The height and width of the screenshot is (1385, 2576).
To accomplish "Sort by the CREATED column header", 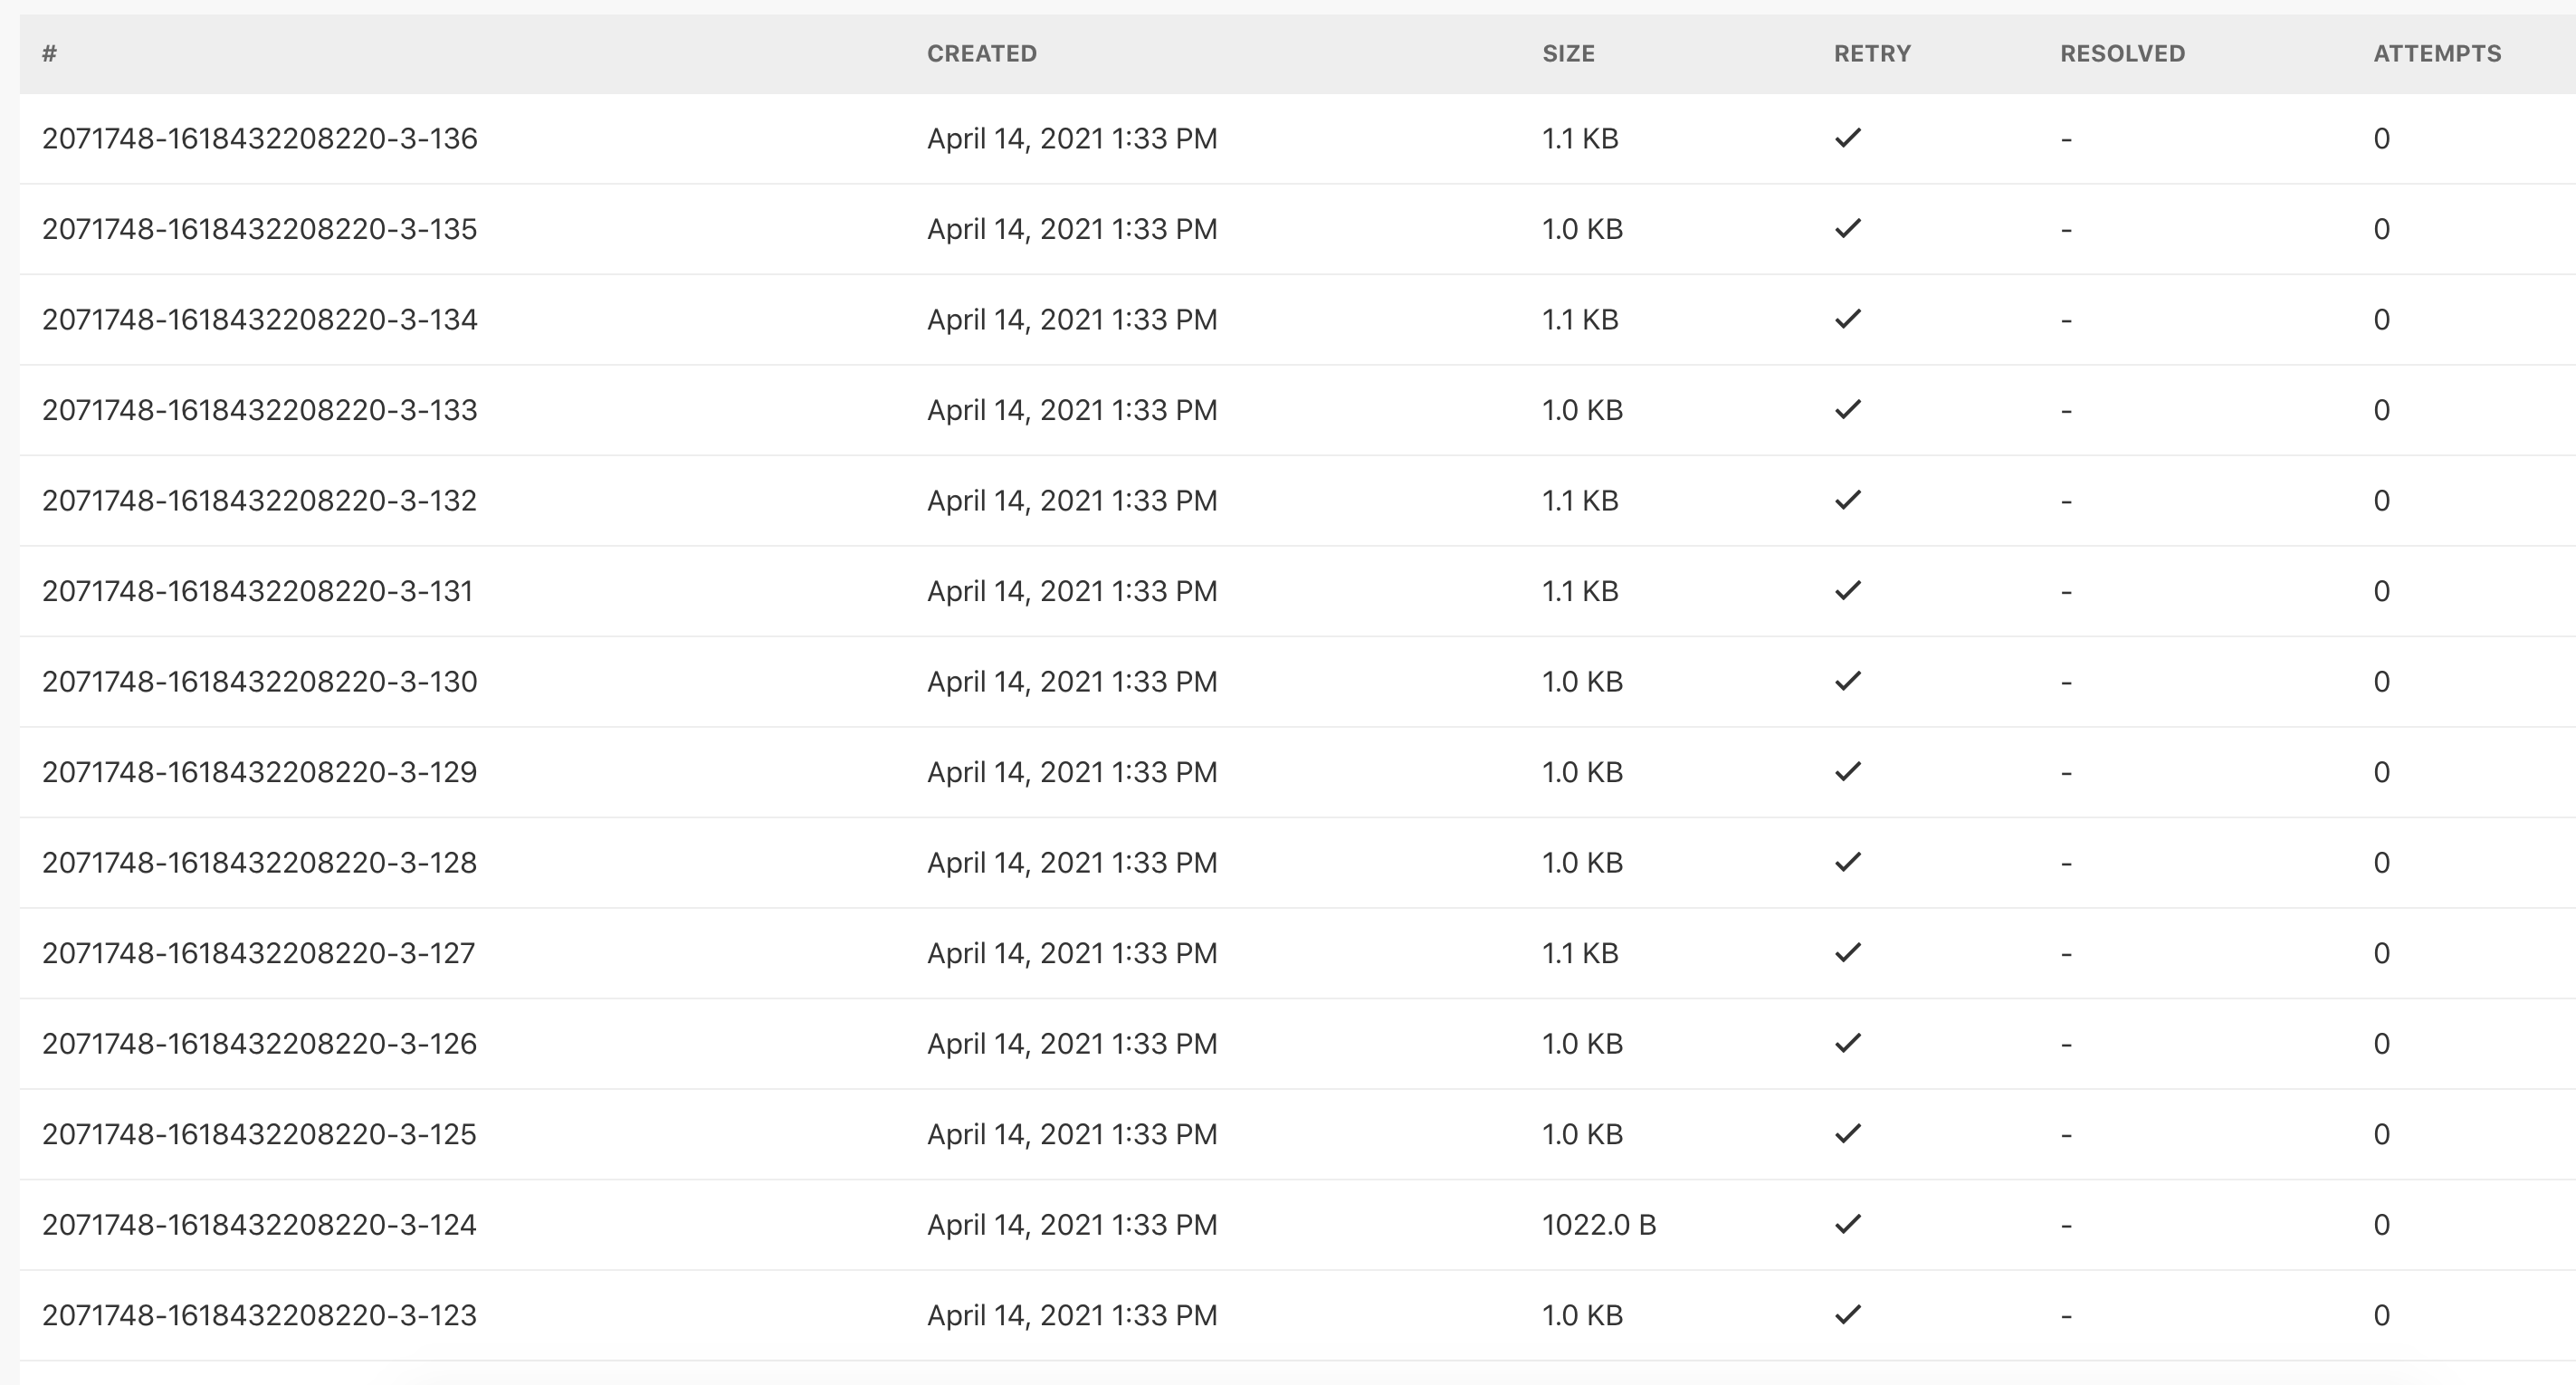I will [981, 54].
